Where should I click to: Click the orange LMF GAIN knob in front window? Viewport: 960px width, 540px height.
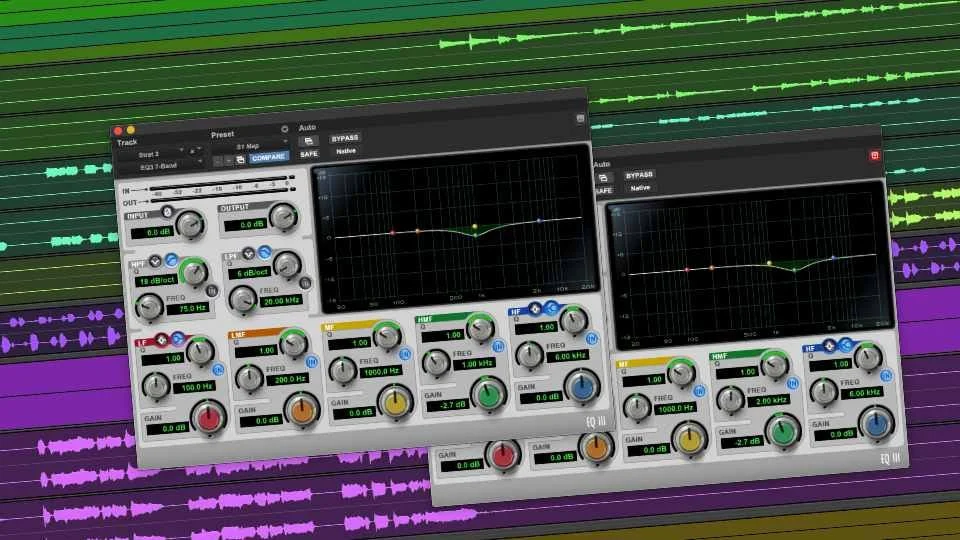pyautogui.click(x=302, y=411)
